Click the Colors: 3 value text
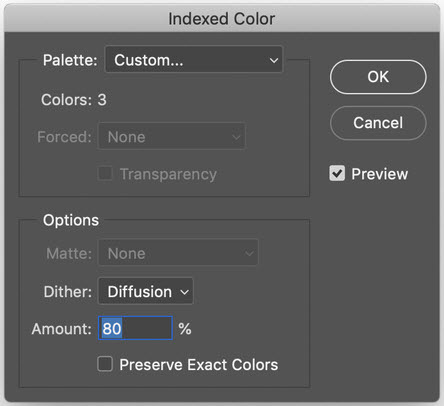The height and width of the screenshot is (406, 444). [102, 100]
